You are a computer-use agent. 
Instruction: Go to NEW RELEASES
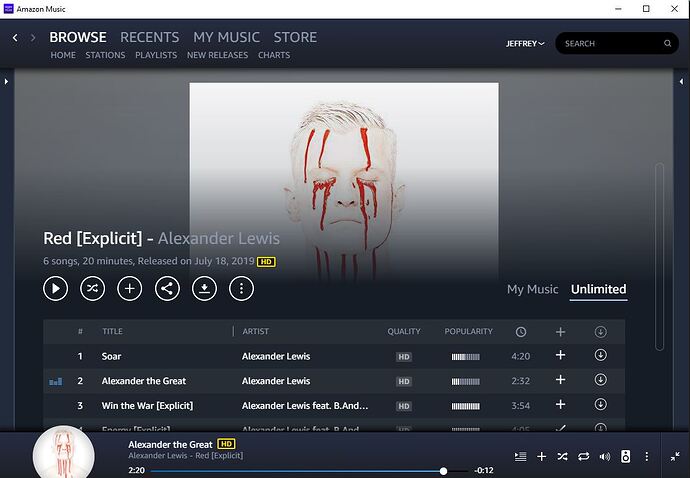coord(217,55)
